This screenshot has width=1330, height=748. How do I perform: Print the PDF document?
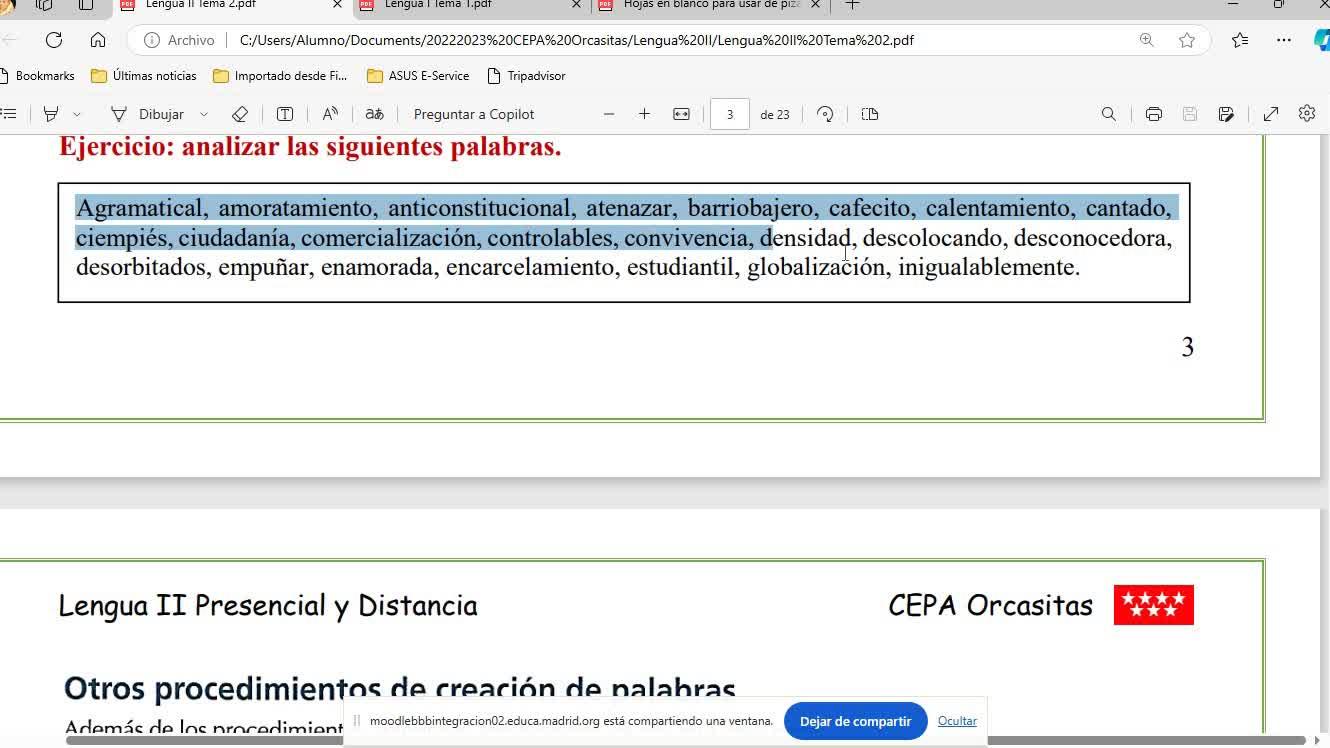tap(1154, 114)
